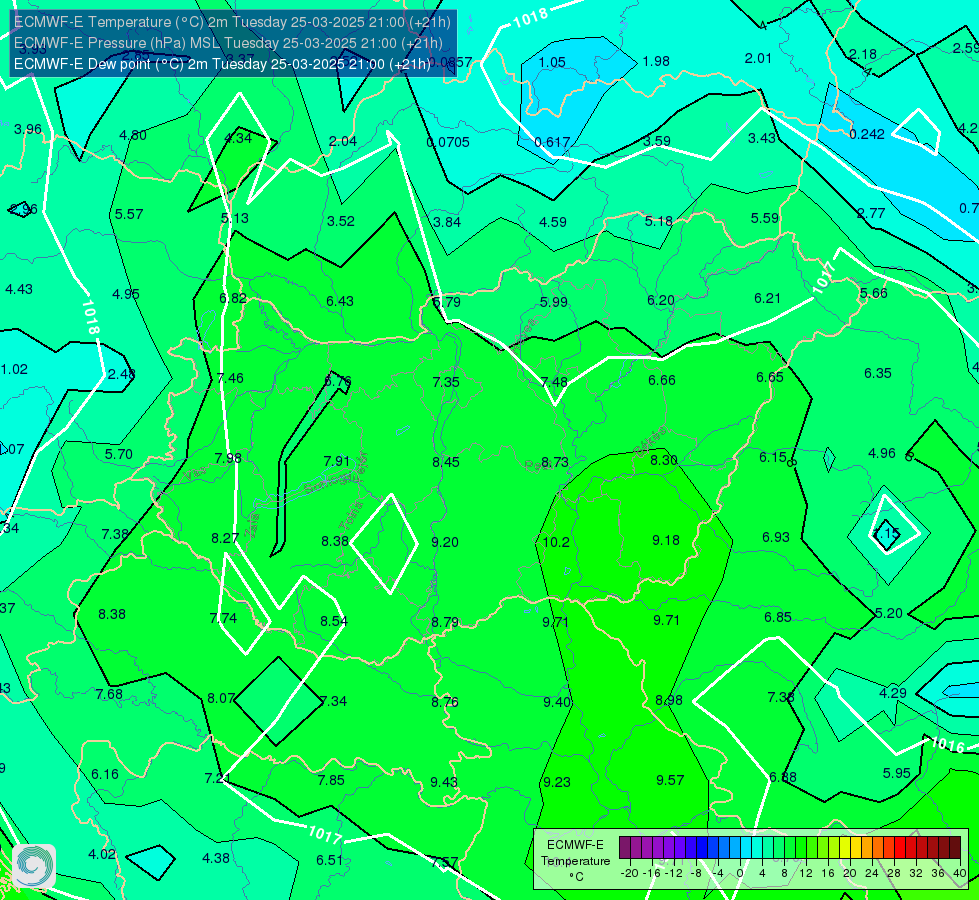Click the 9.23 temperature value
Screen dimensions: 979x900
pos(556,783)
